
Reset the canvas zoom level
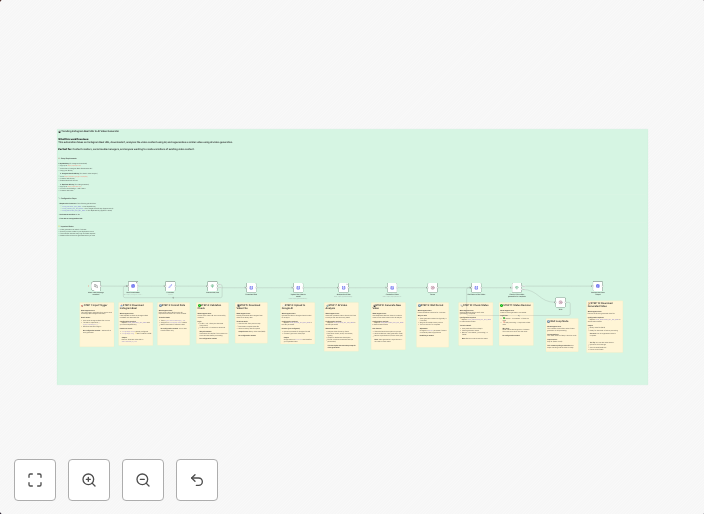[x=197, y=480]
